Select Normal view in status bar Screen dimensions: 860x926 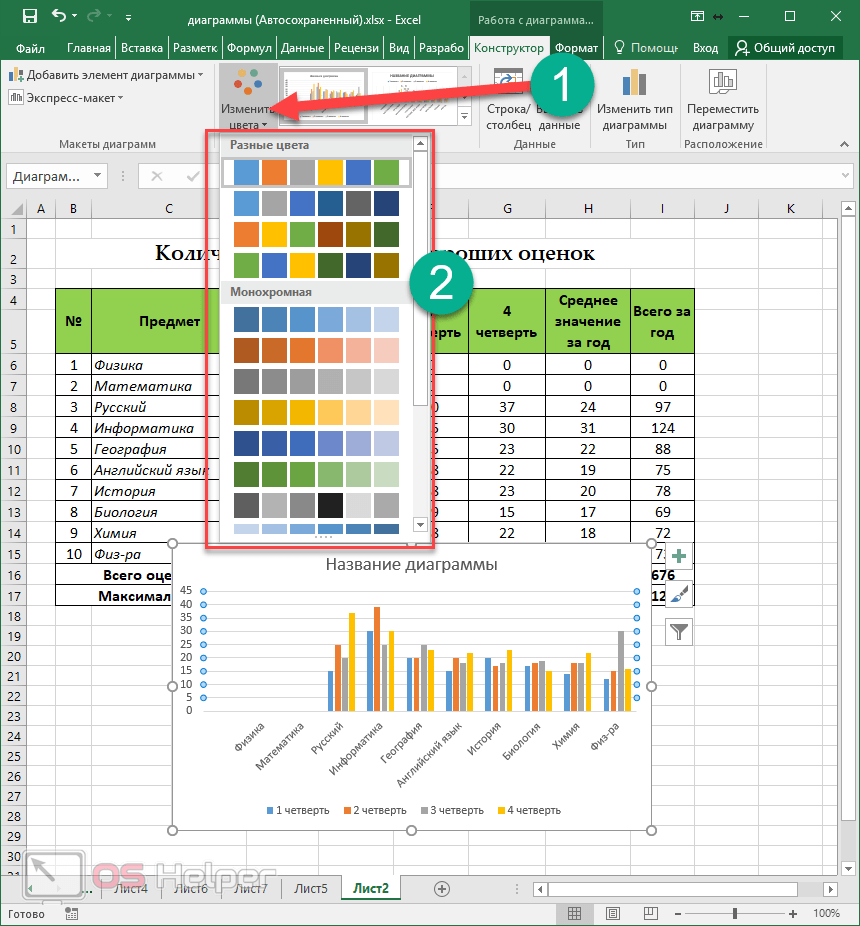tap(574, 913)
